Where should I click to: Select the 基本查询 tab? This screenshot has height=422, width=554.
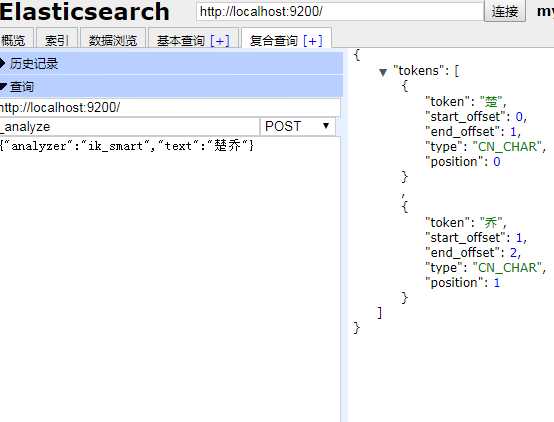[181, 41]
